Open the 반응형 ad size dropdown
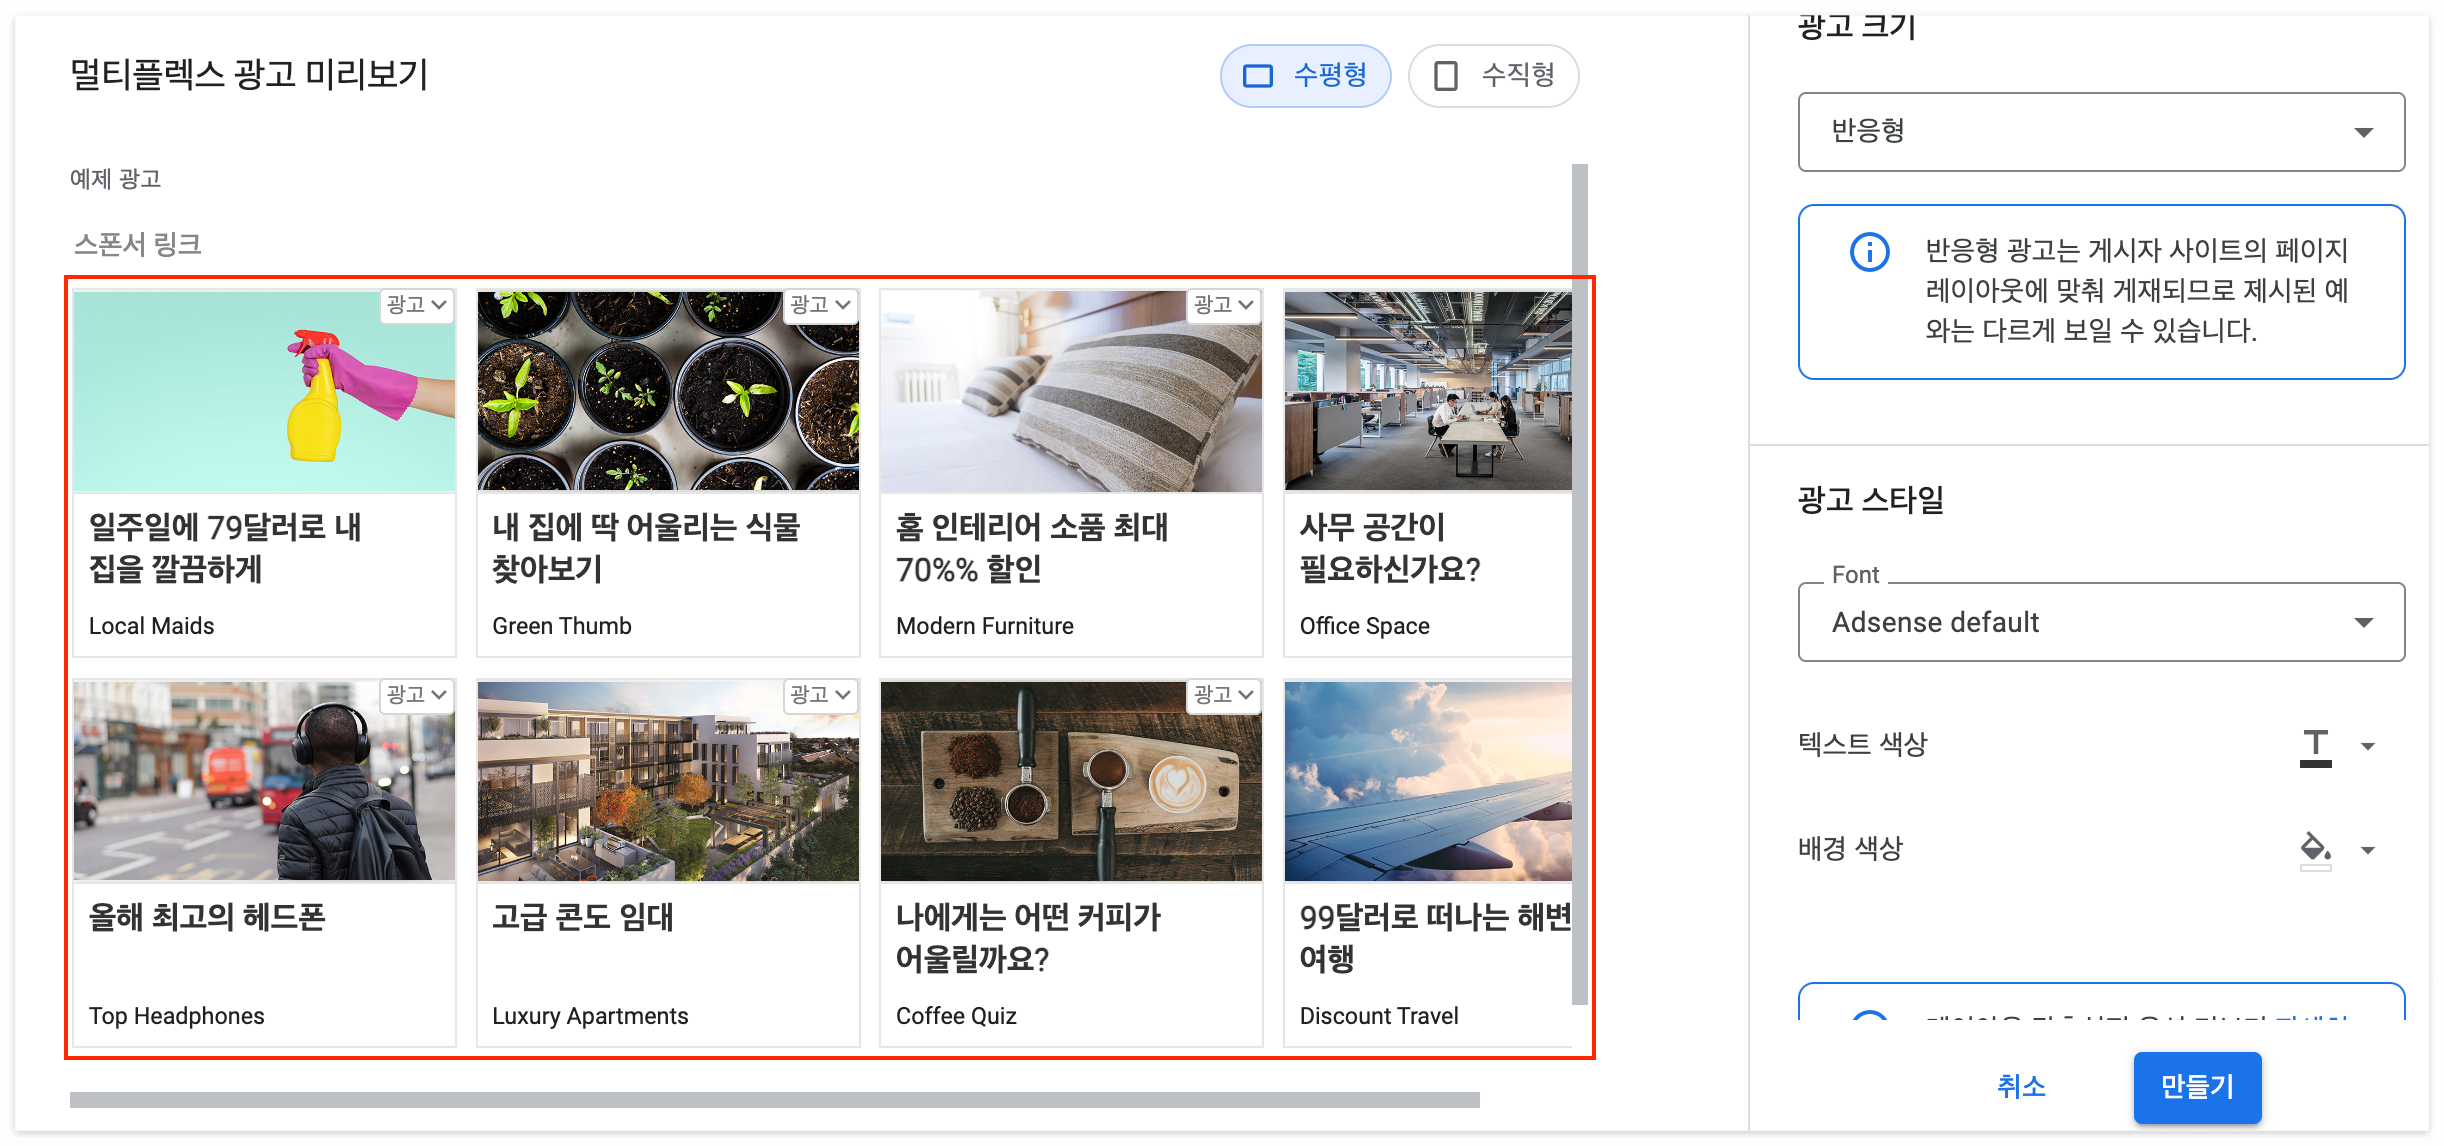The width and height of the screenshot is (2444, 1146). 2100,131
